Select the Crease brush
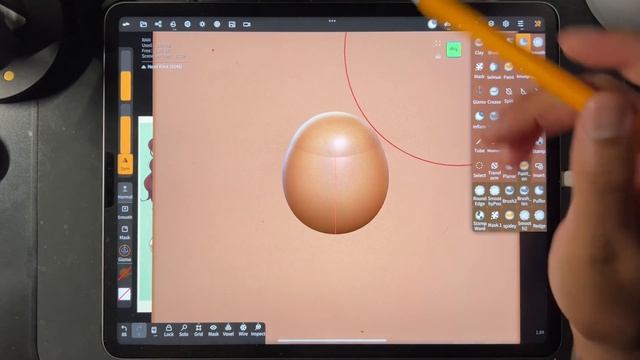The width and height of the screenshot is (640, 360). 494,95
